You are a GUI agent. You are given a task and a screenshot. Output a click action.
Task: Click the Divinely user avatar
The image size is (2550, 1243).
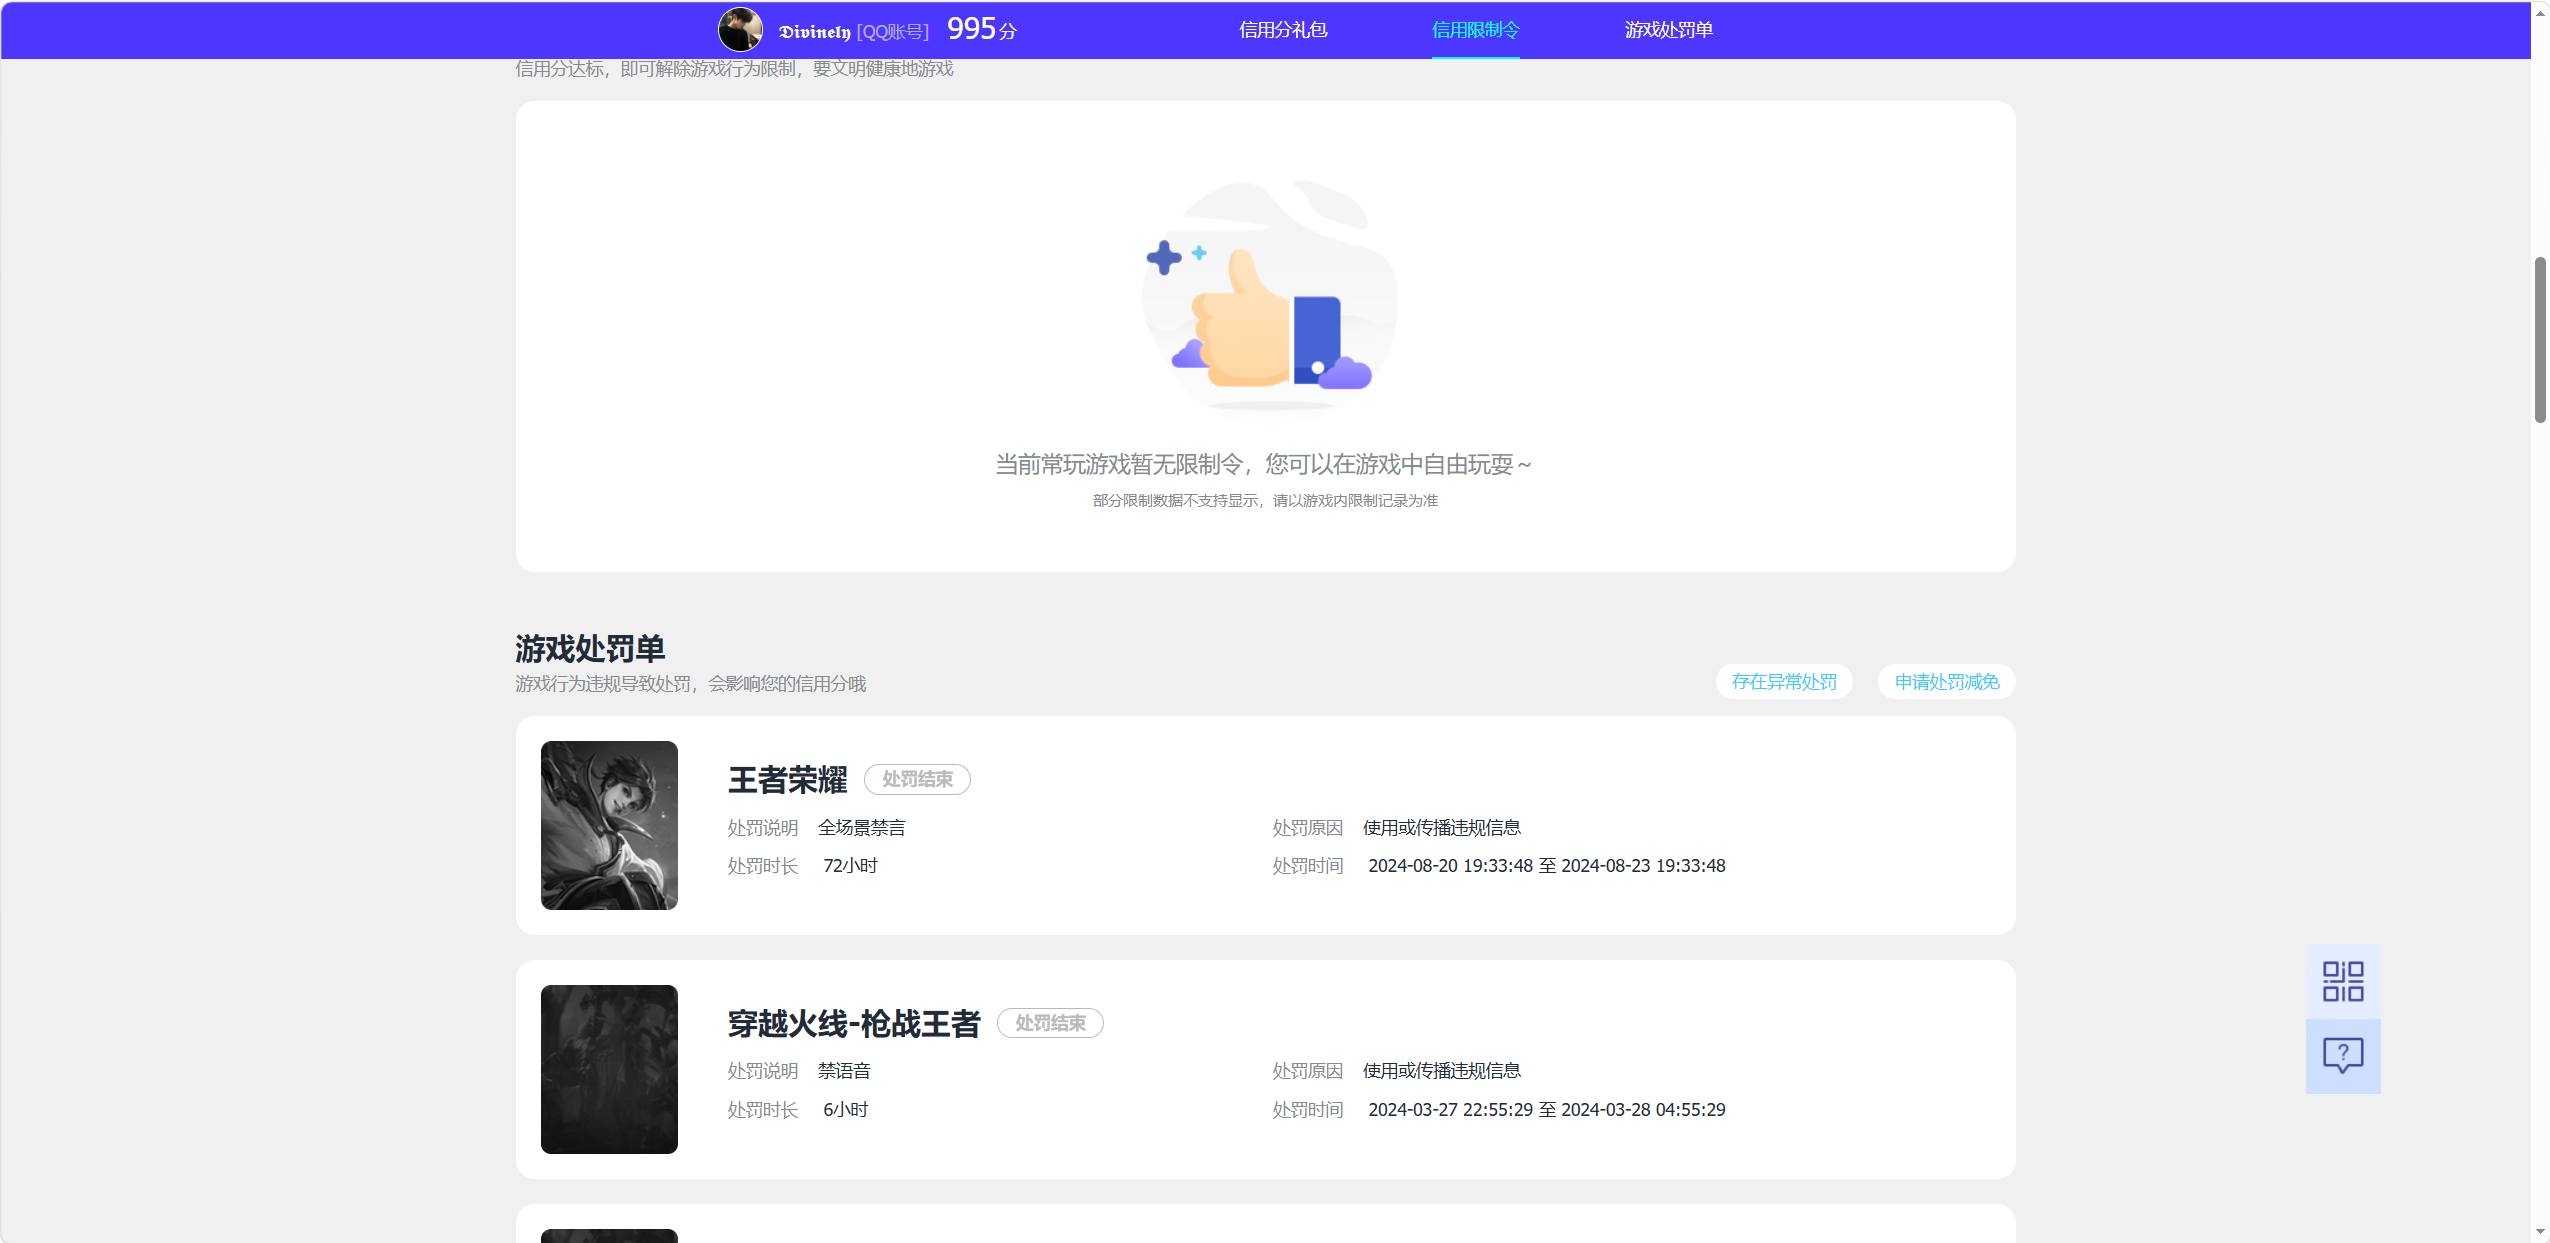tap(740, 30)
